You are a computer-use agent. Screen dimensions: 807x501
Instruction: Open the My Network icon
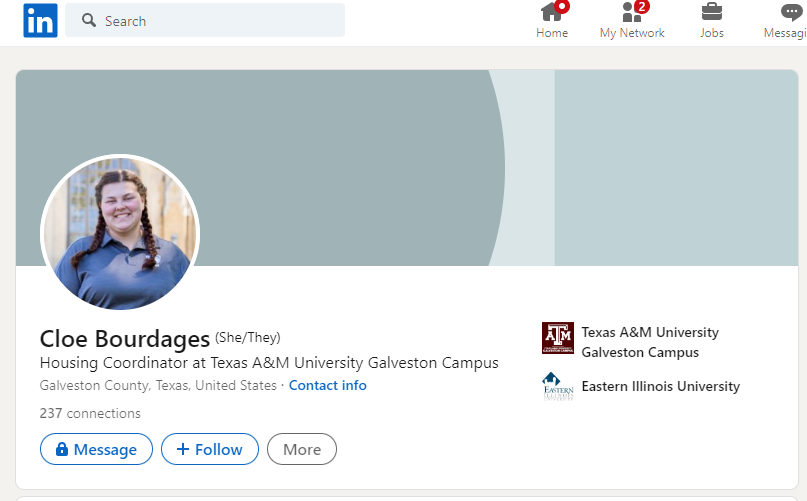coord(631,12)
